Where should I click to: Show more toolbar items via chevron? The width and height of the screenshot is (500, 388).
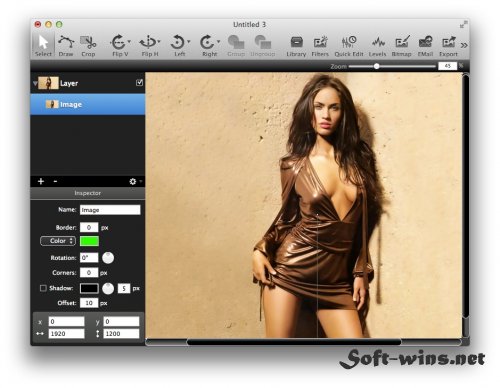point(464,45)
